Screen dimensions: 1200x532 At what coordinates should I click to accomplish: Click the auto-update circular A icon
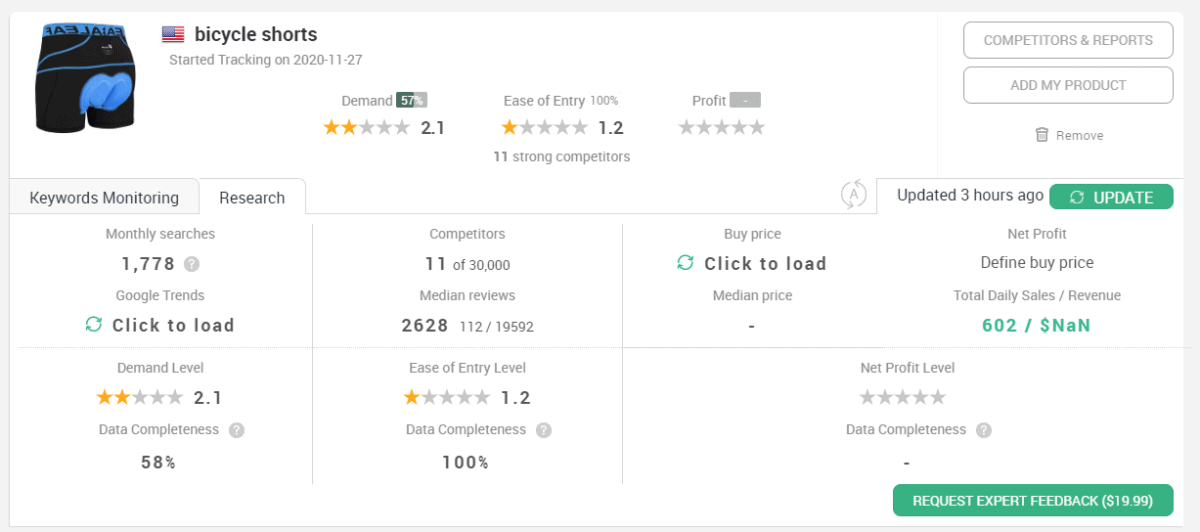point(853,194)
